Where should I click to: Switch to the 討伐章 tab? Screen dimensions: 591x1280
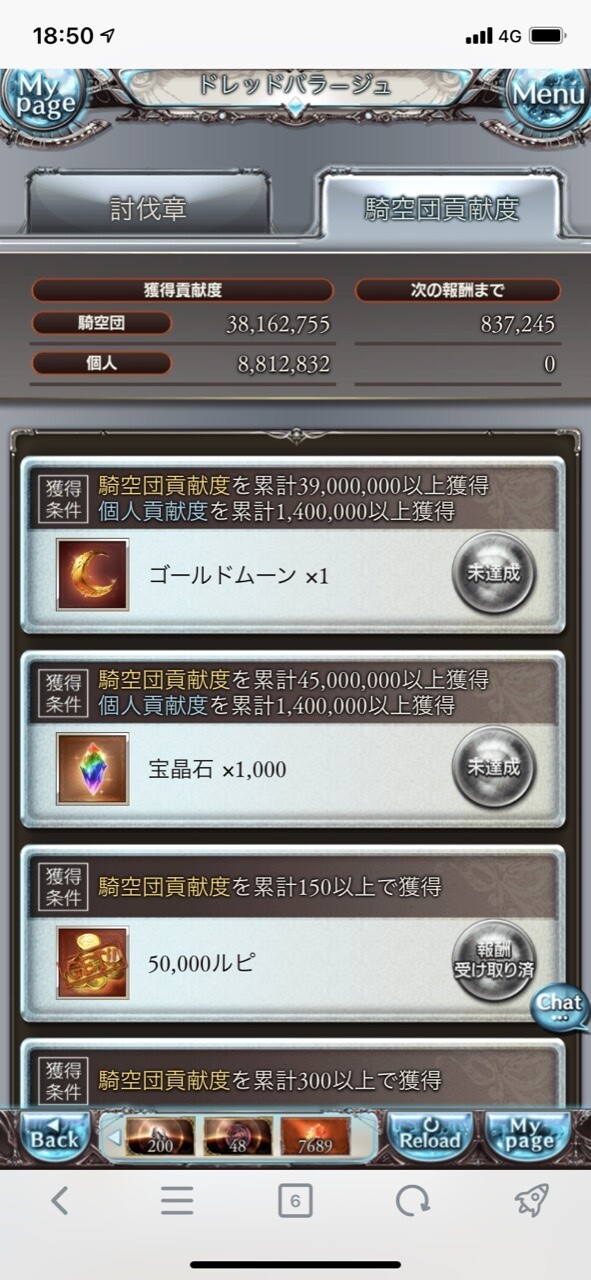(148, 208)
